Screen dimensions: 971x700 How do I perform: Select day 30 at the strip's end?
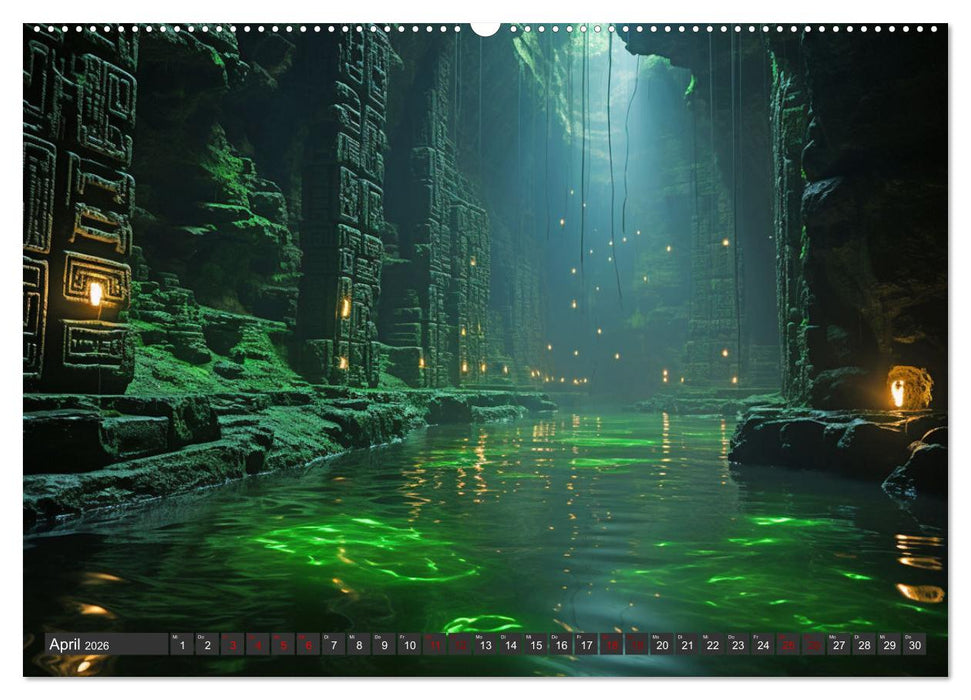click(914, 645)
